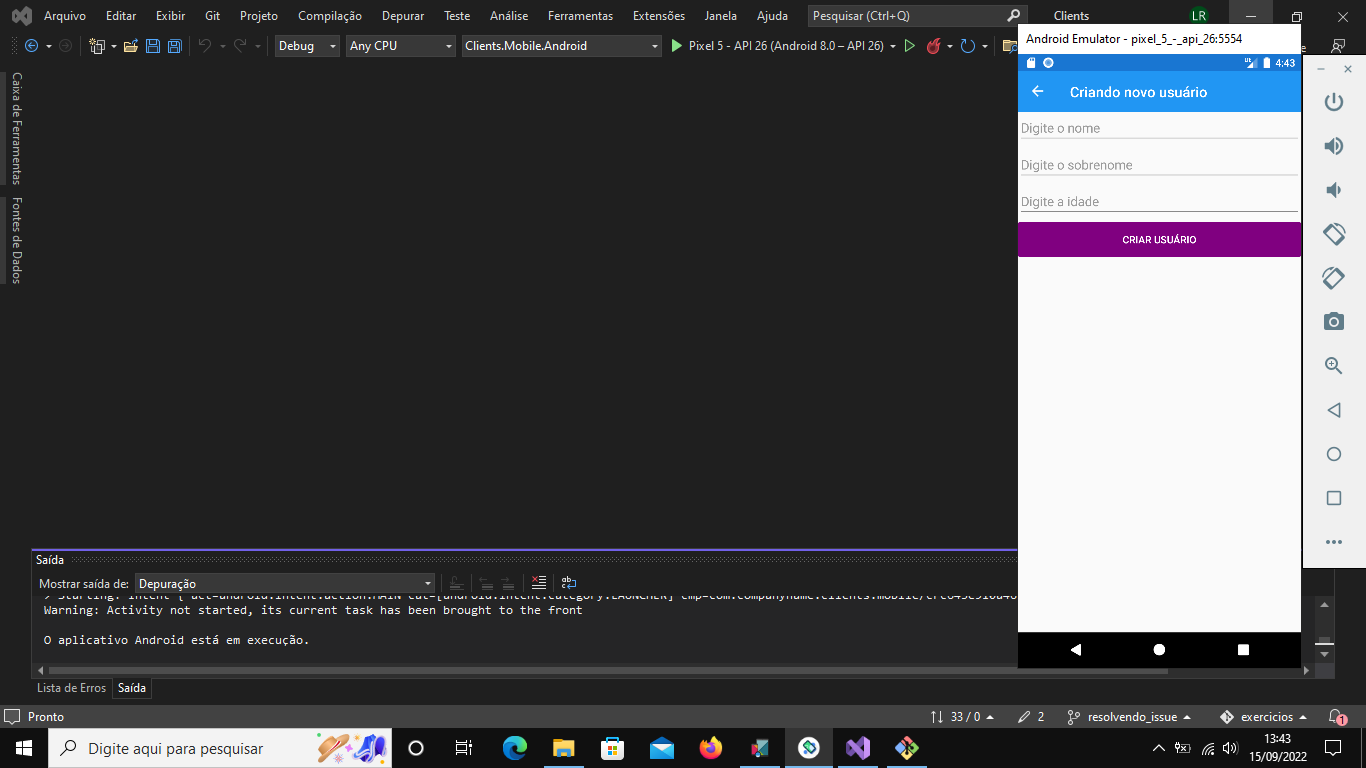Screen dimensions: 1366x768
Task: Power off the Android emulator
Action: 1333,101
